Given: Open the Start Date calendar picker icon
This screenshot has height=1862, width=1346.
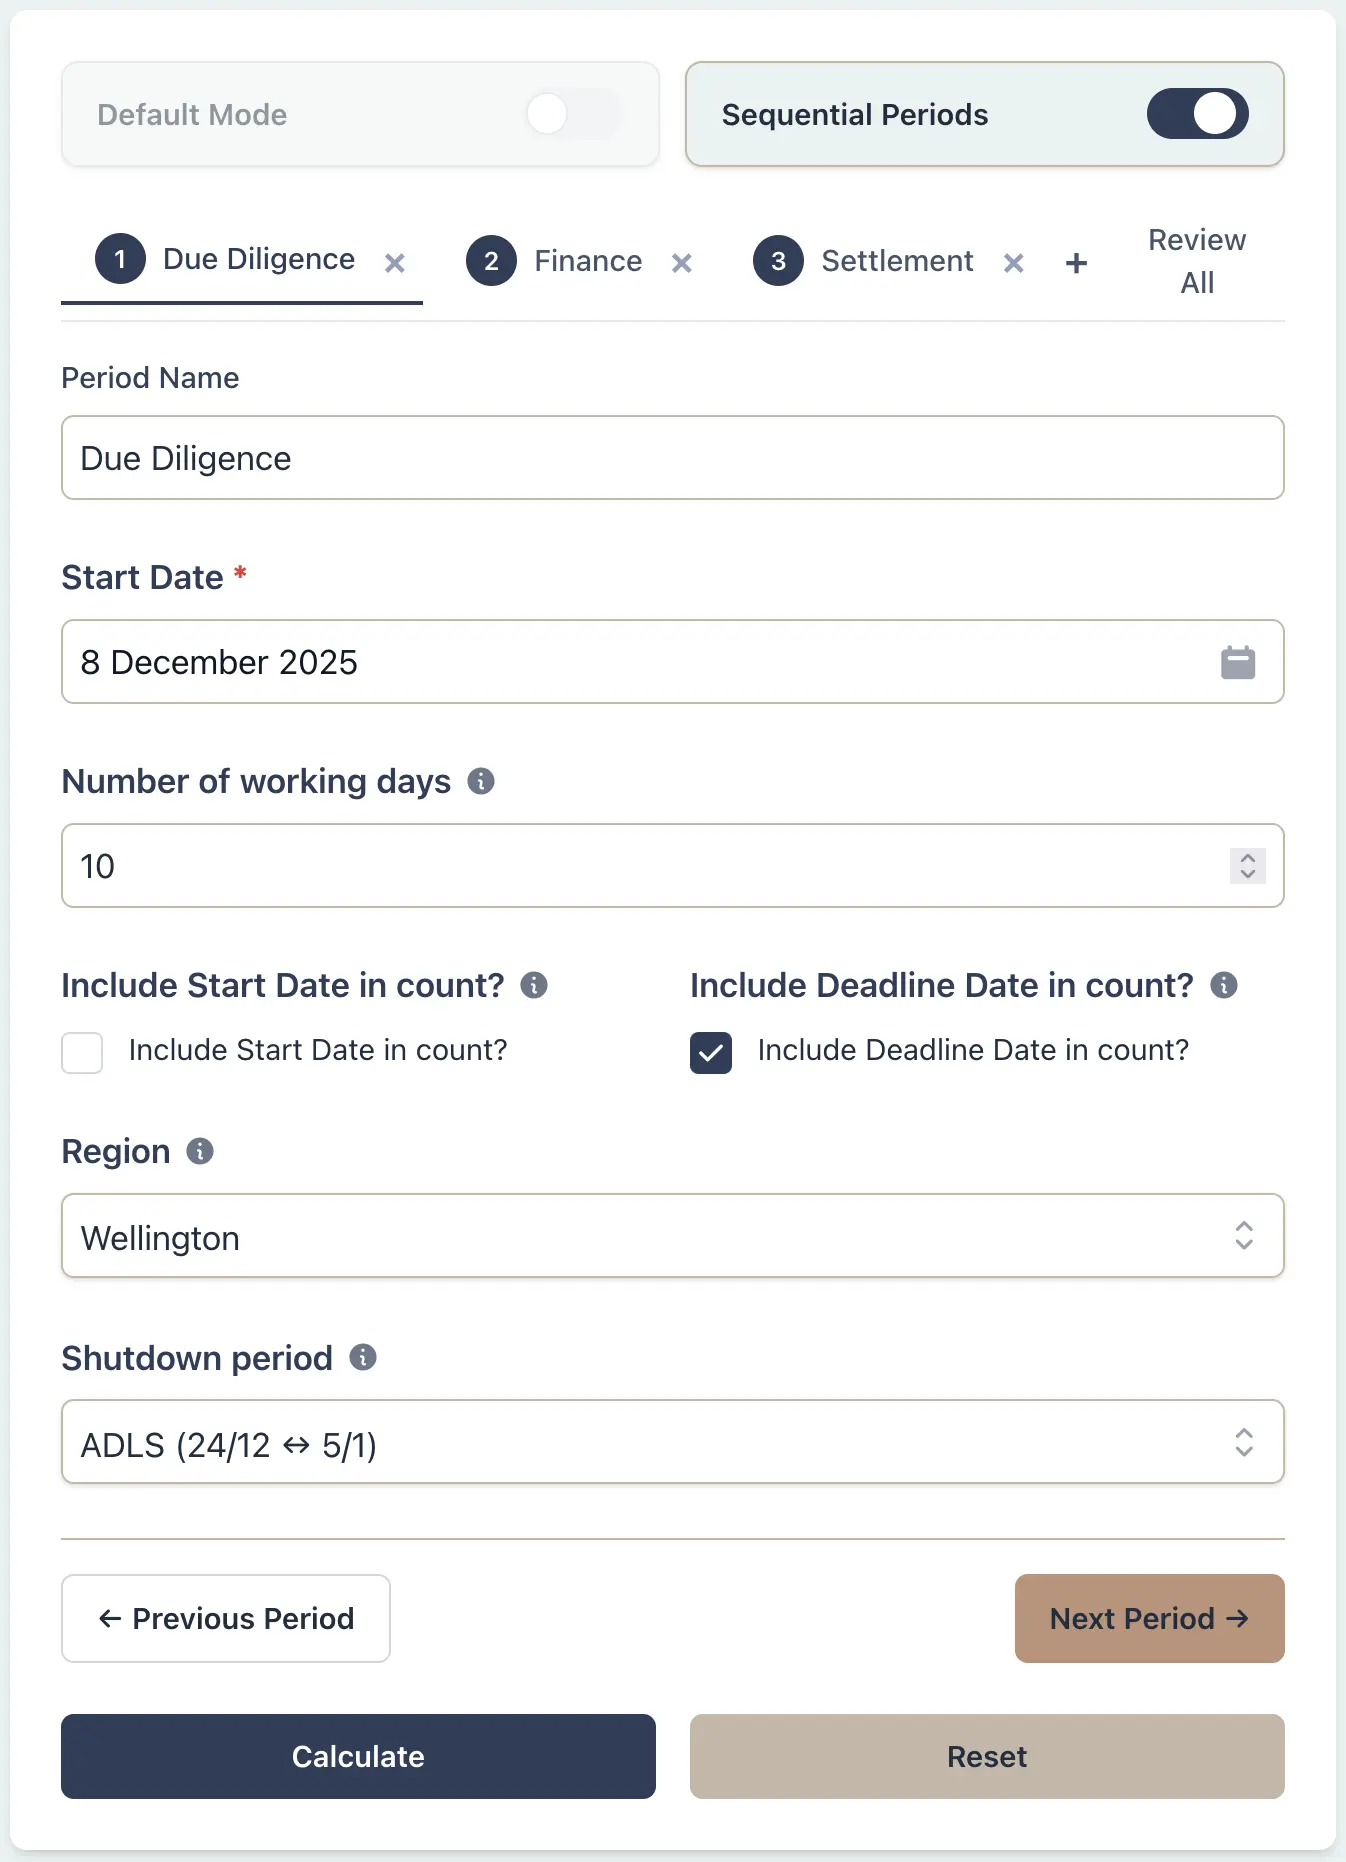Looking at the screenshot, I should 1237,662.
